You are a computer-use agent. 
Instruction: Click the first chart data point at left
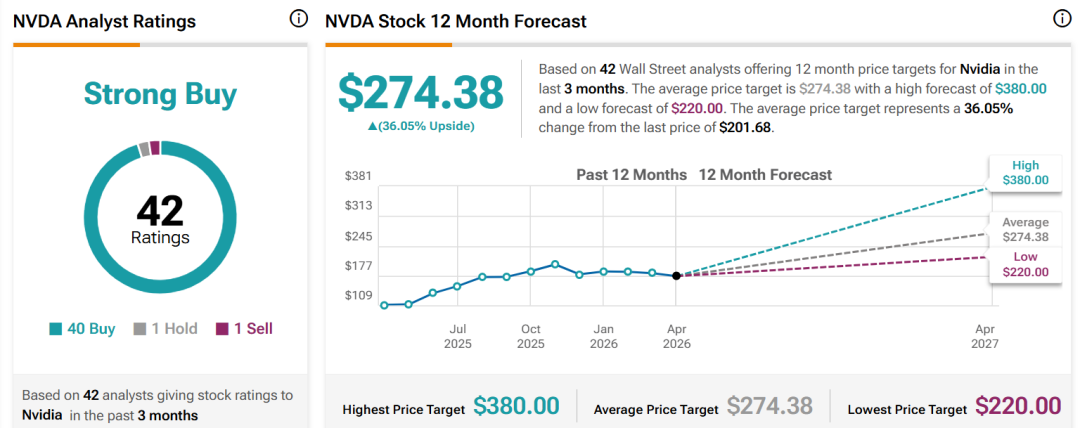tap(385, 305)
